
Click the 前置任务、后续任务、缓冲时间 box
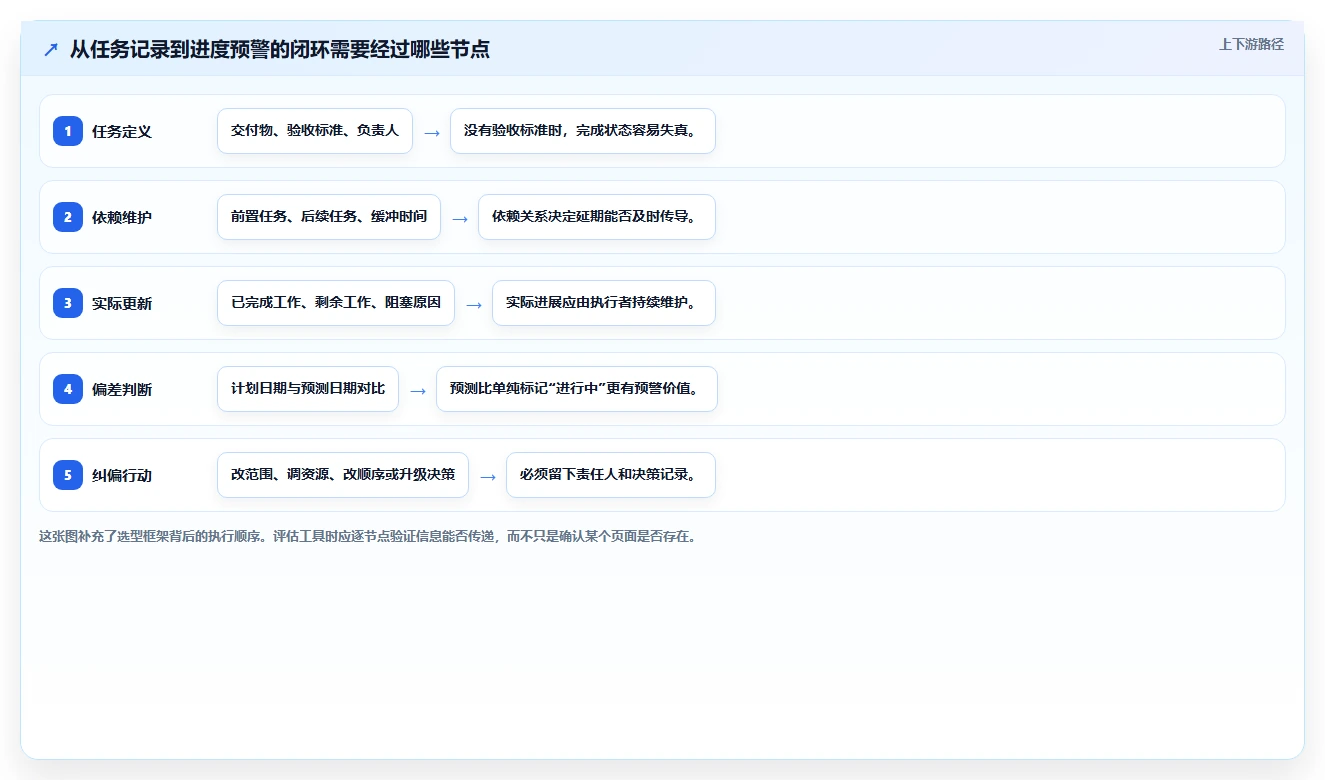[329, 217]
